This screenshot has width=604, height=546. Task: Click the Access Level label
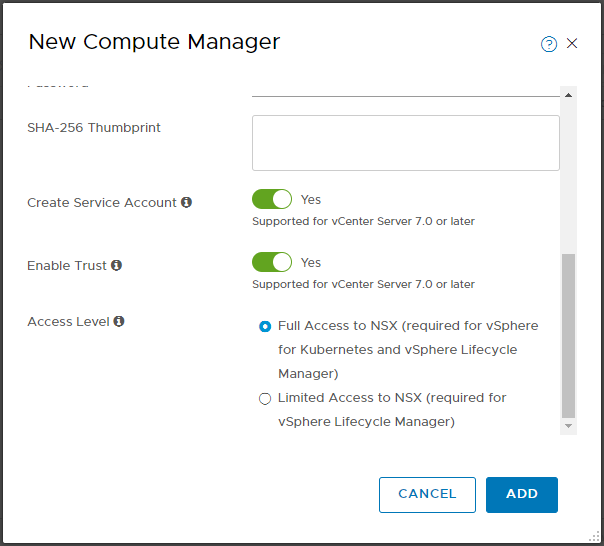(x=68, y=321)
